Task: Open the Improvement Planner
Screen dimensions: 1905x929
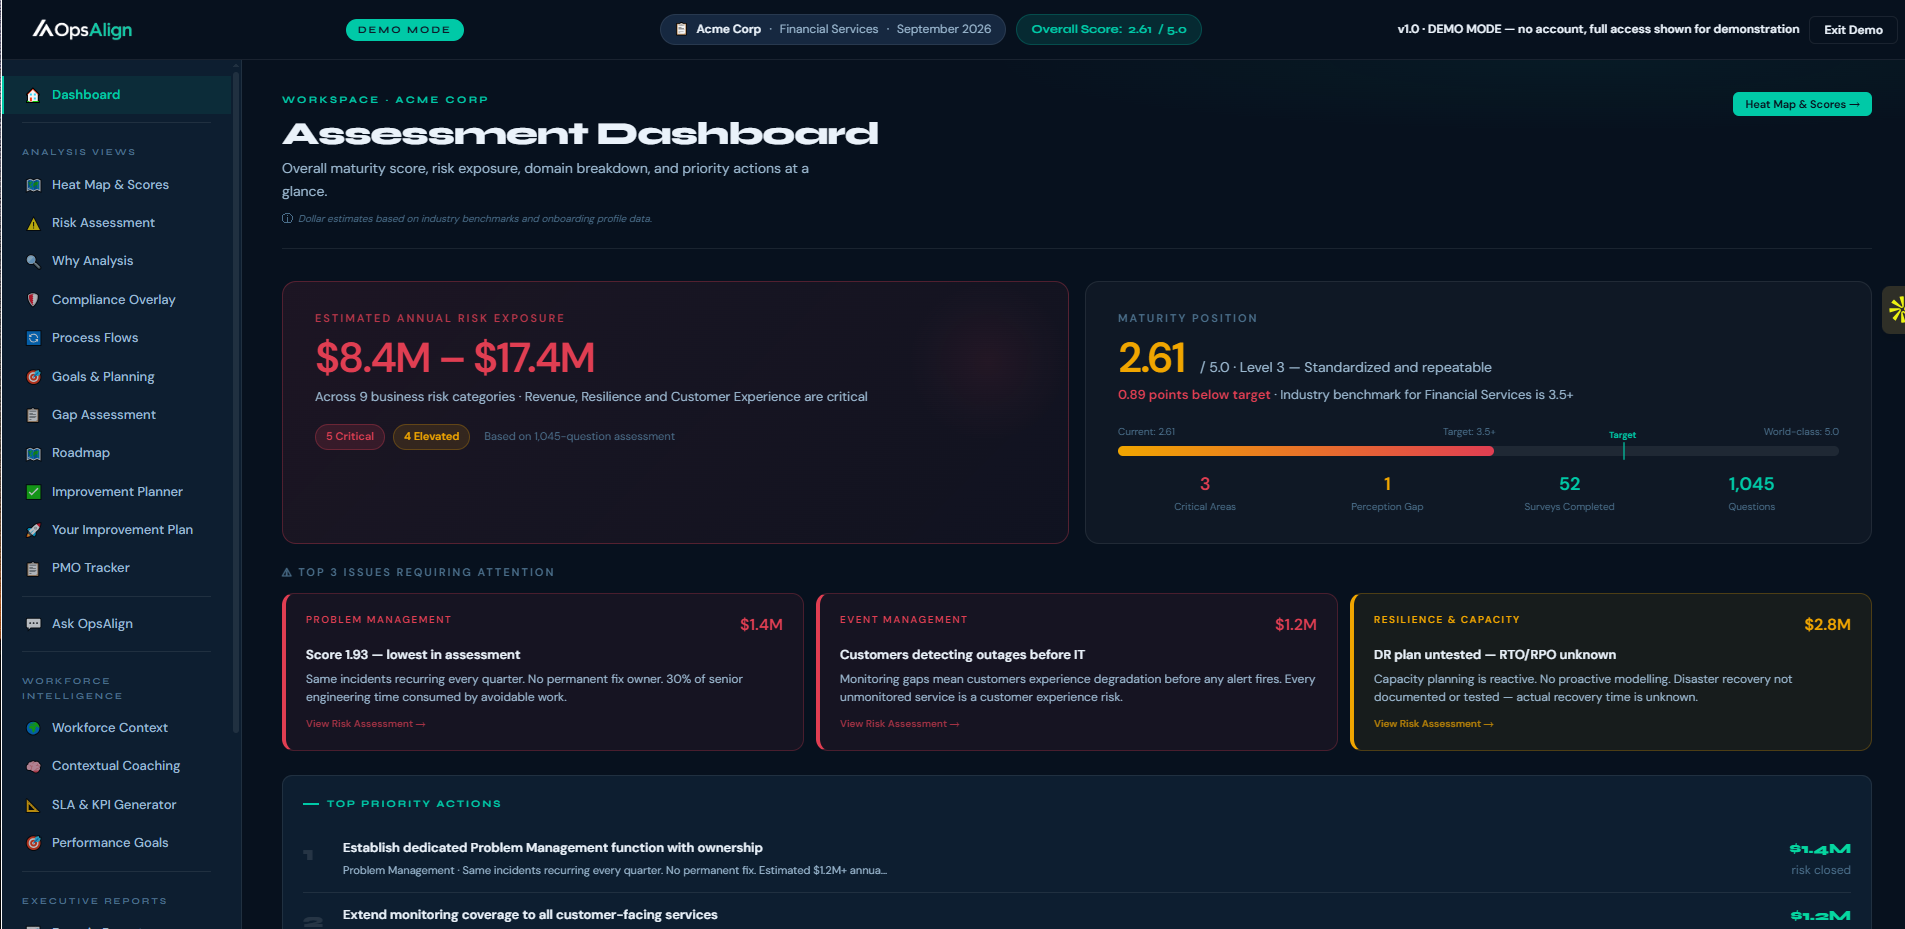Action: (118, 492)
